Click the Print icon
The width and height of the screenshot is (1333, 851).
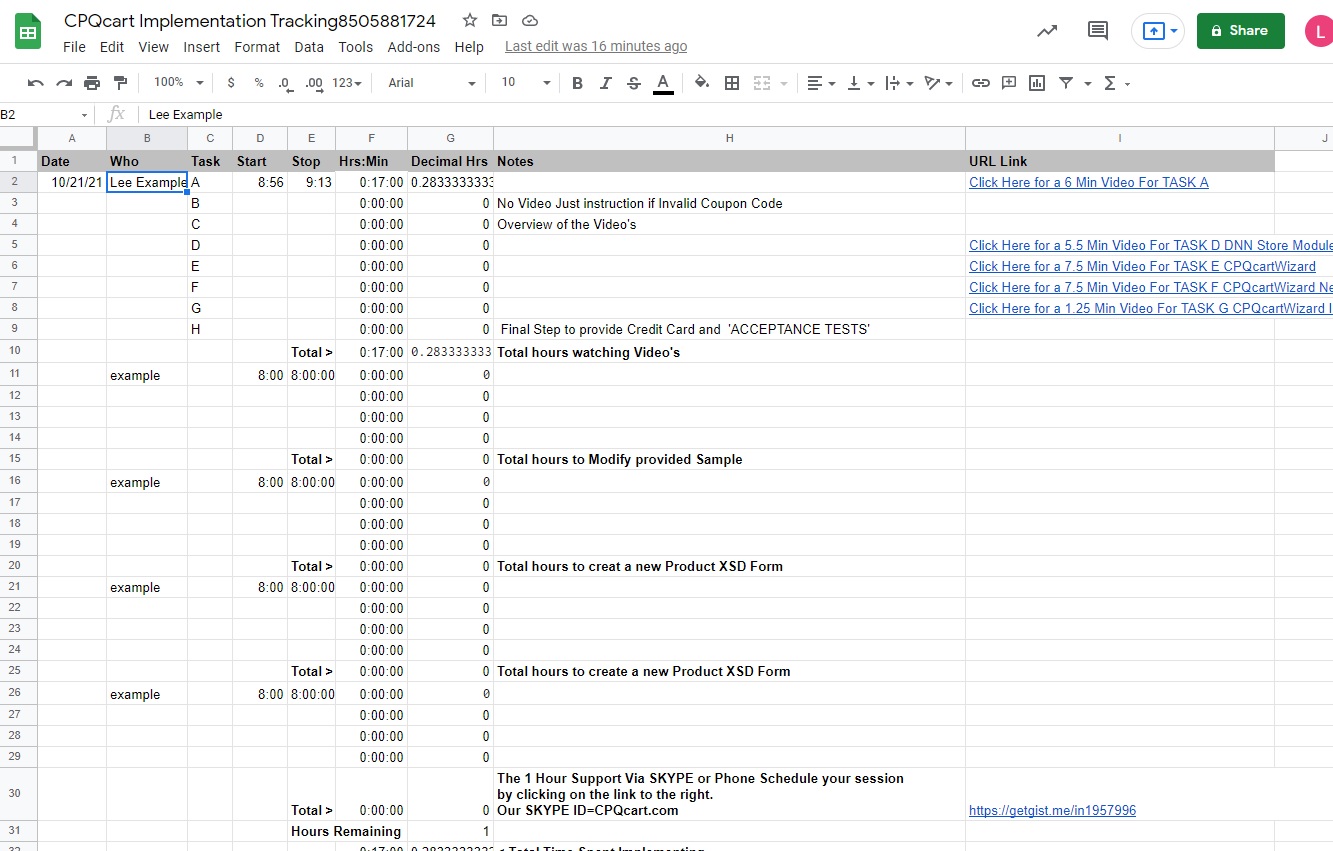92,83
